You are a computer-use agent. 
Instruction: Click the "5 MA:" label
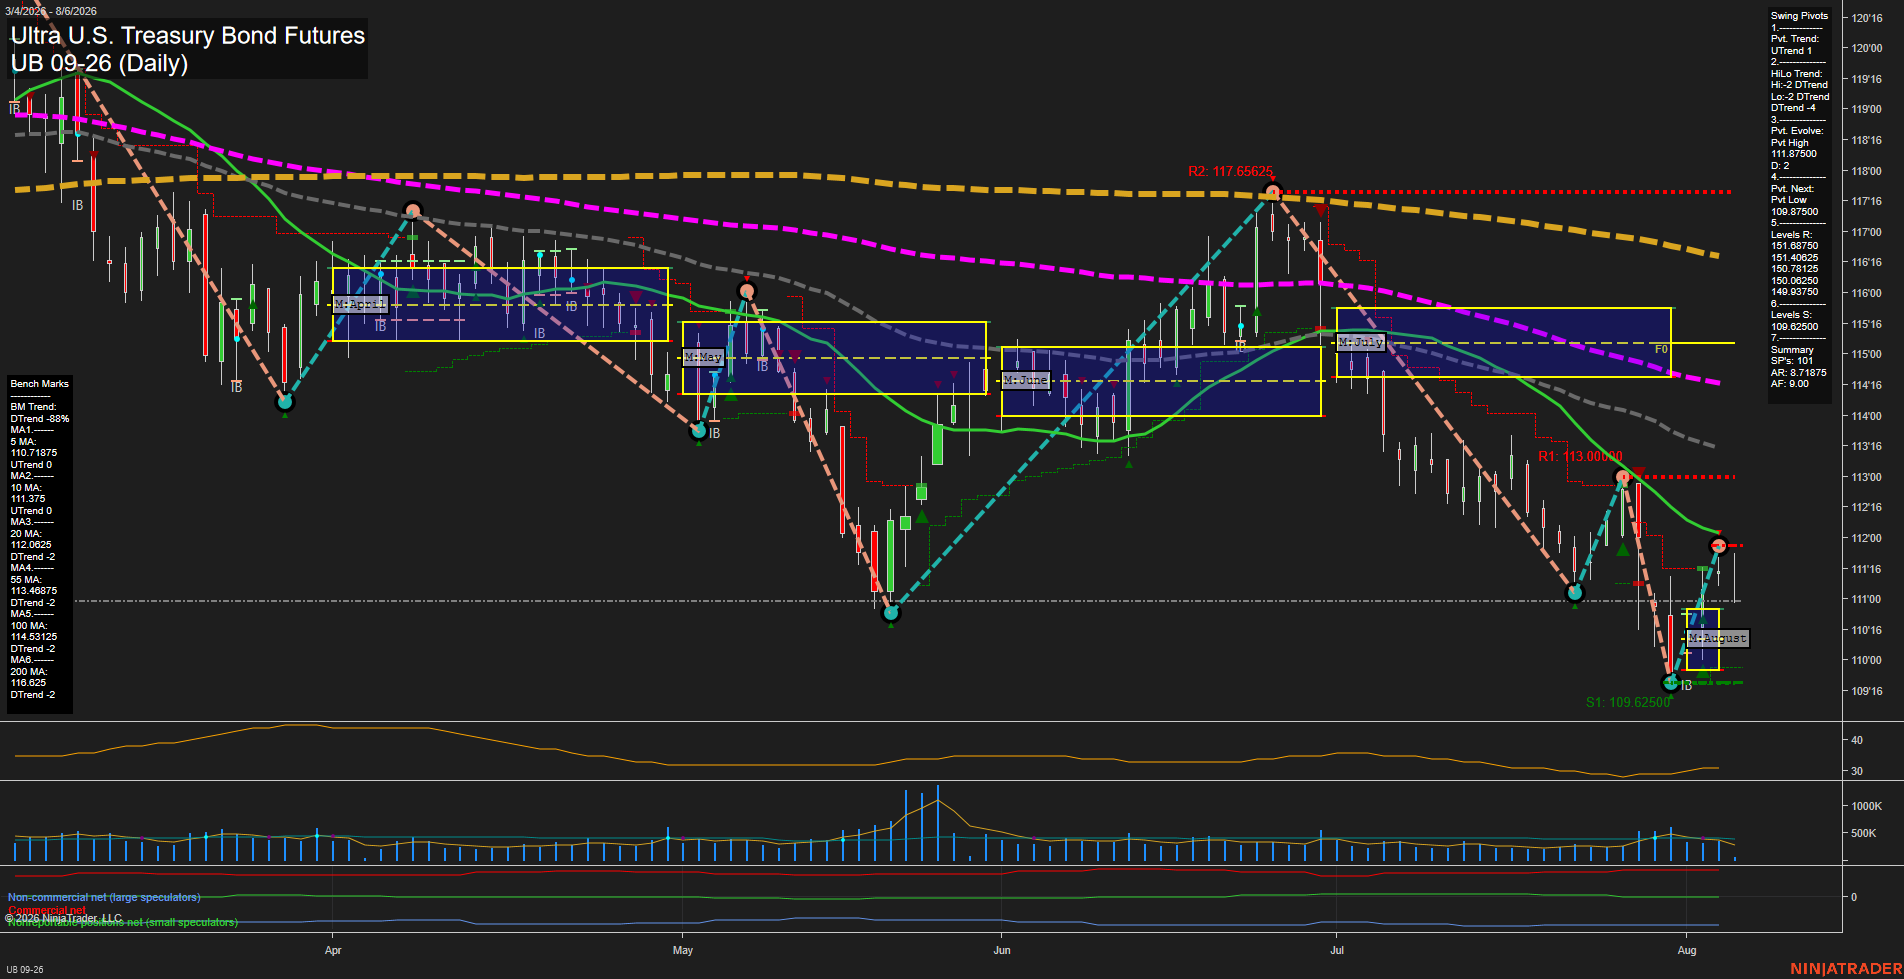point(24,442)
